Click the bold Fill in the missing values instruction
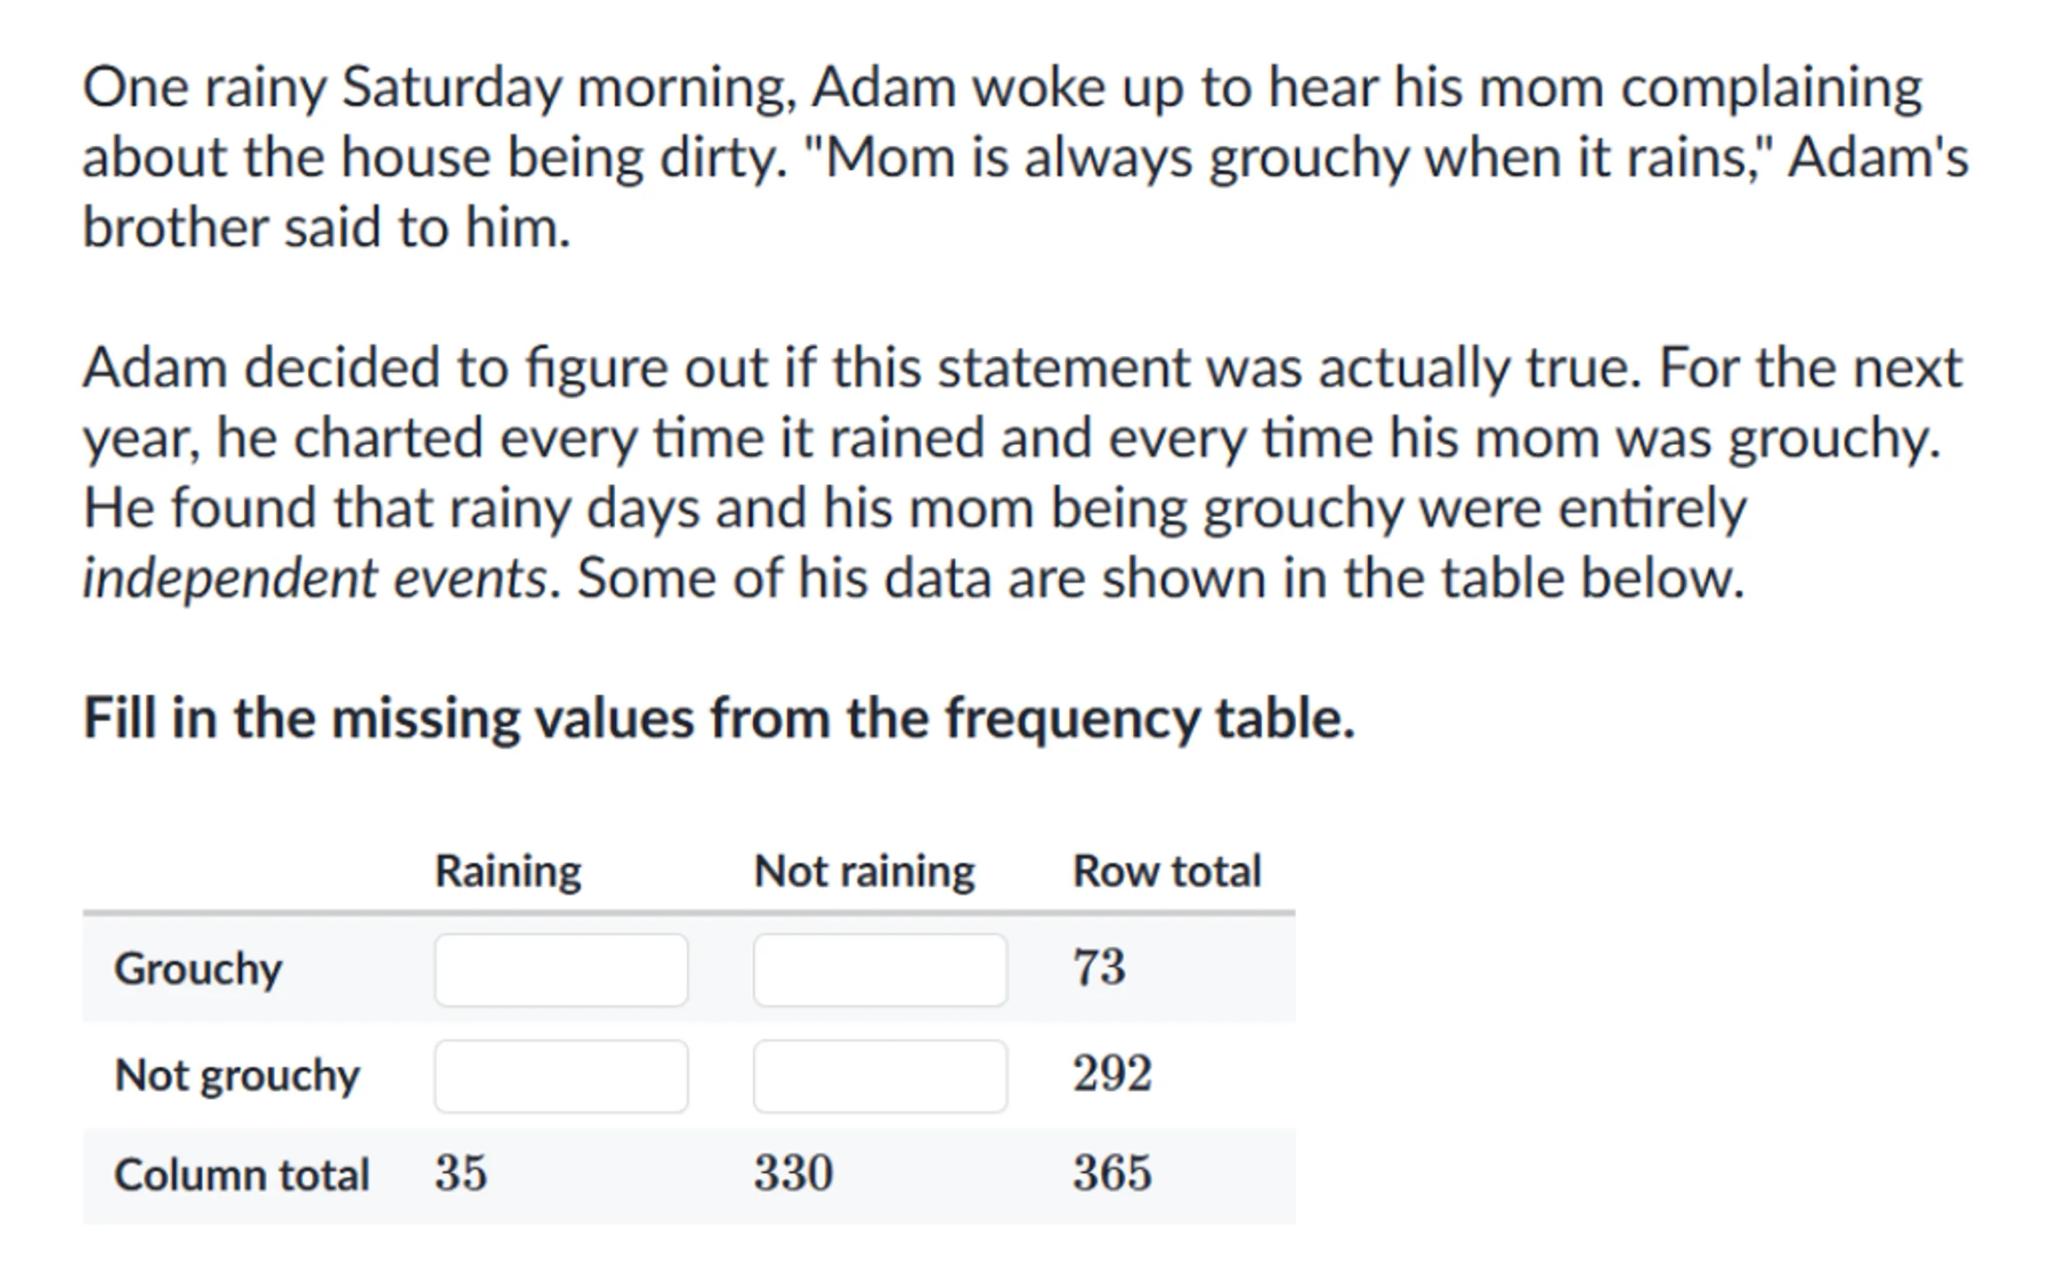 (x=718, y=718)
